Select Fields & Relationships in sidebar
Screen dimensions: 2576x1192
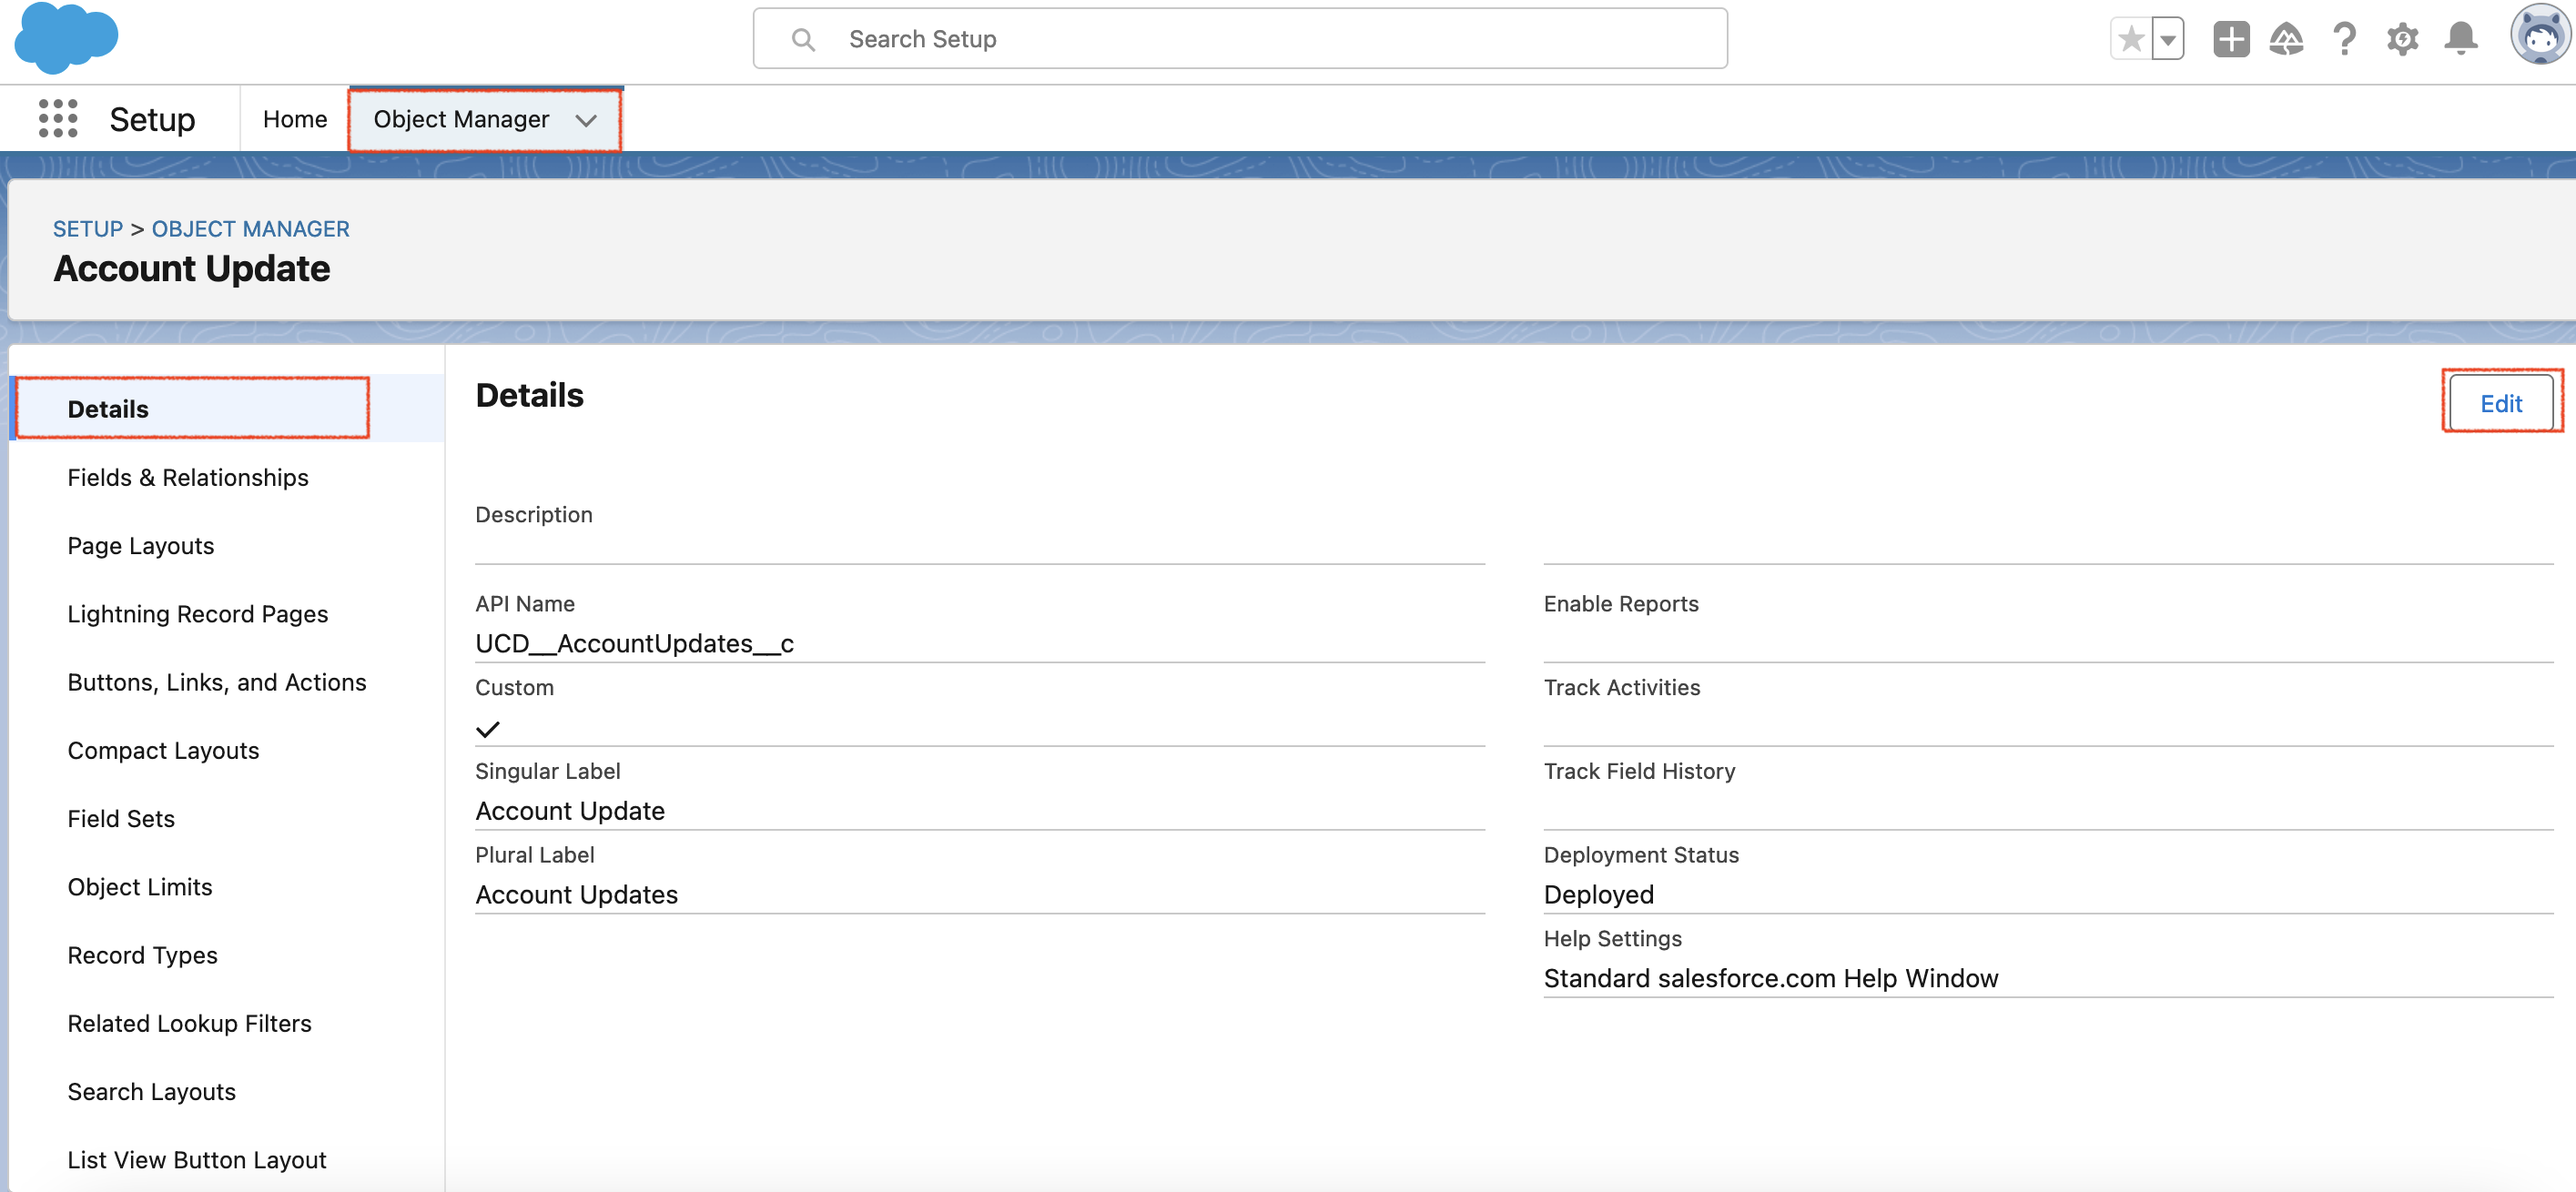pos(188,477)
